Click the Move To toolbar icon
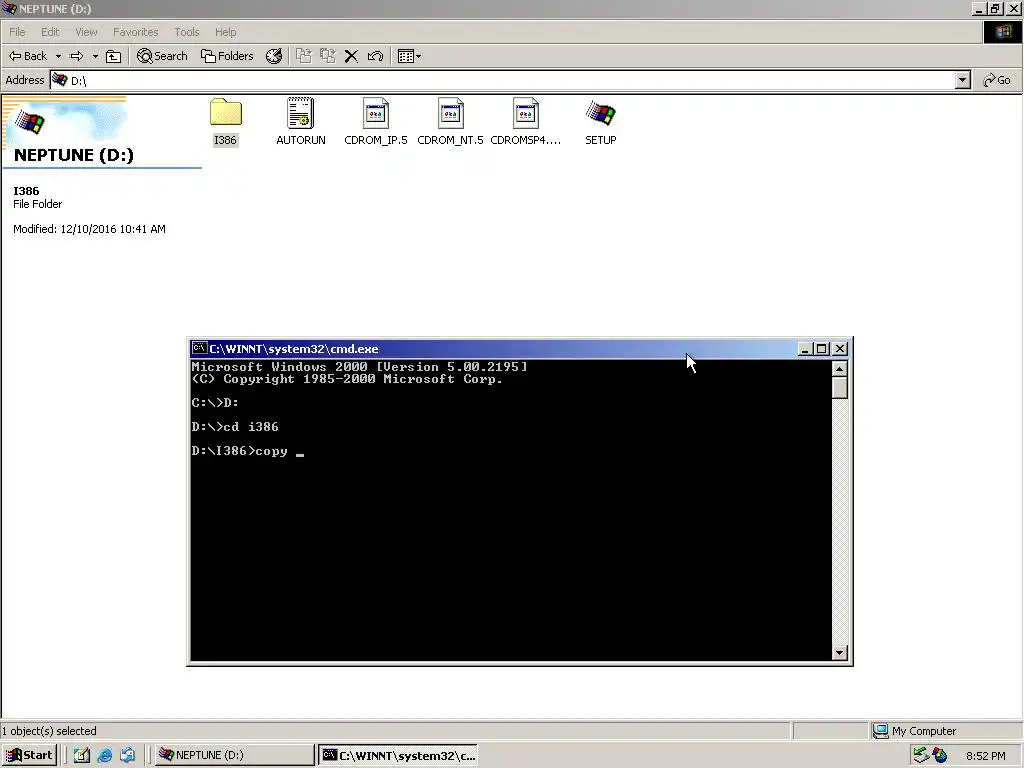The width and height of the screenshot is (1024, 768). point(304,56)
